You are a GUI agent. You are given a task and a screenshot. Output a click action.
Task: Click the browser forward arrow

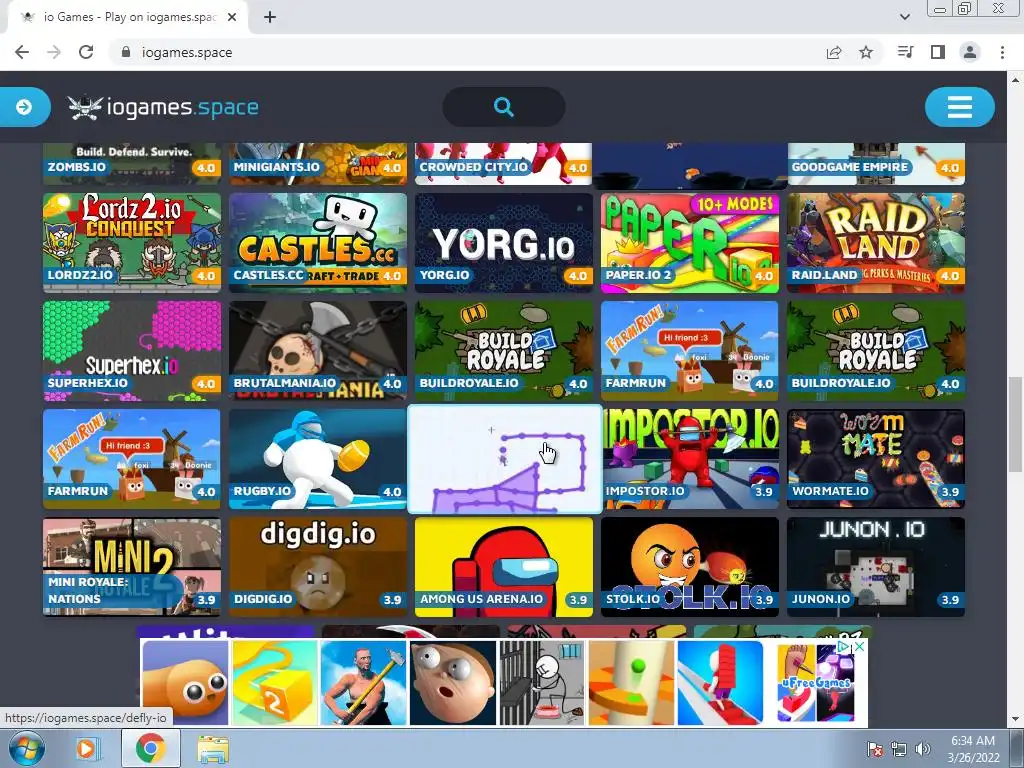[54, 52]
